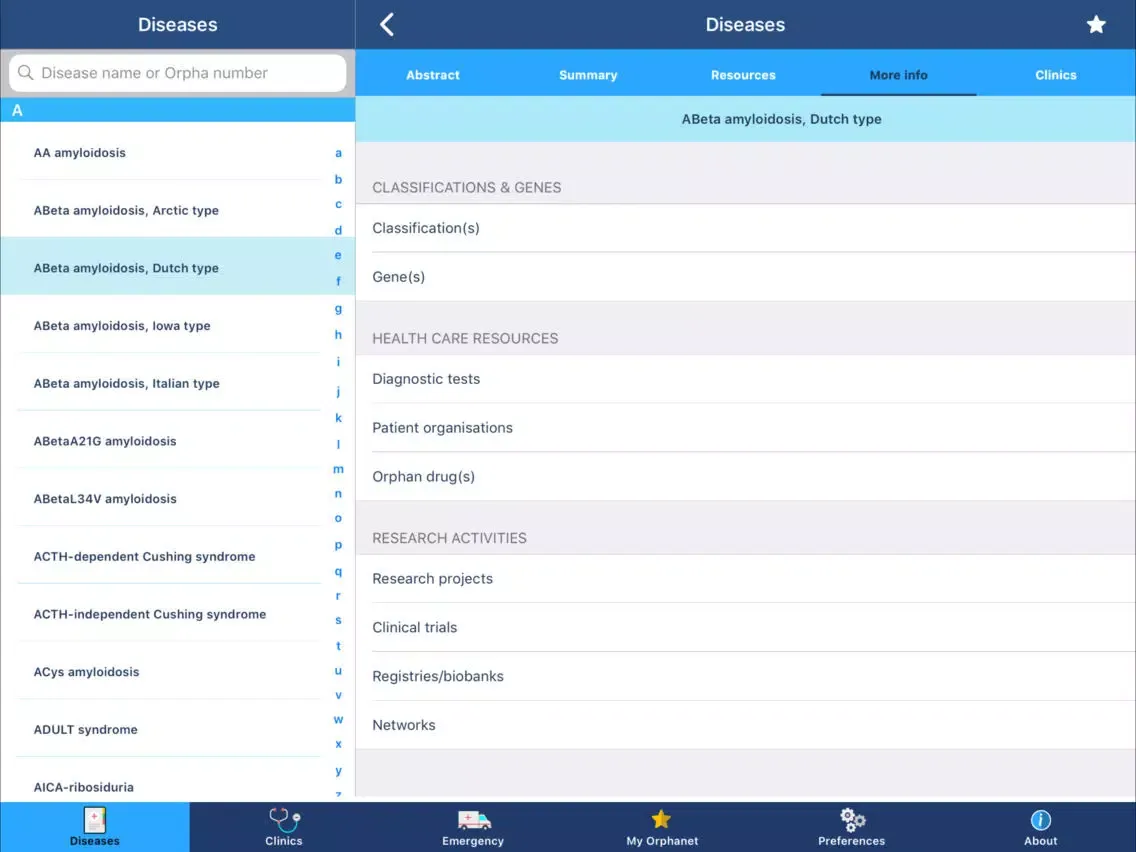Screen dimensions: 1136x852
Task: Select the Clinics tab at top
Action: click(1056, 75)
